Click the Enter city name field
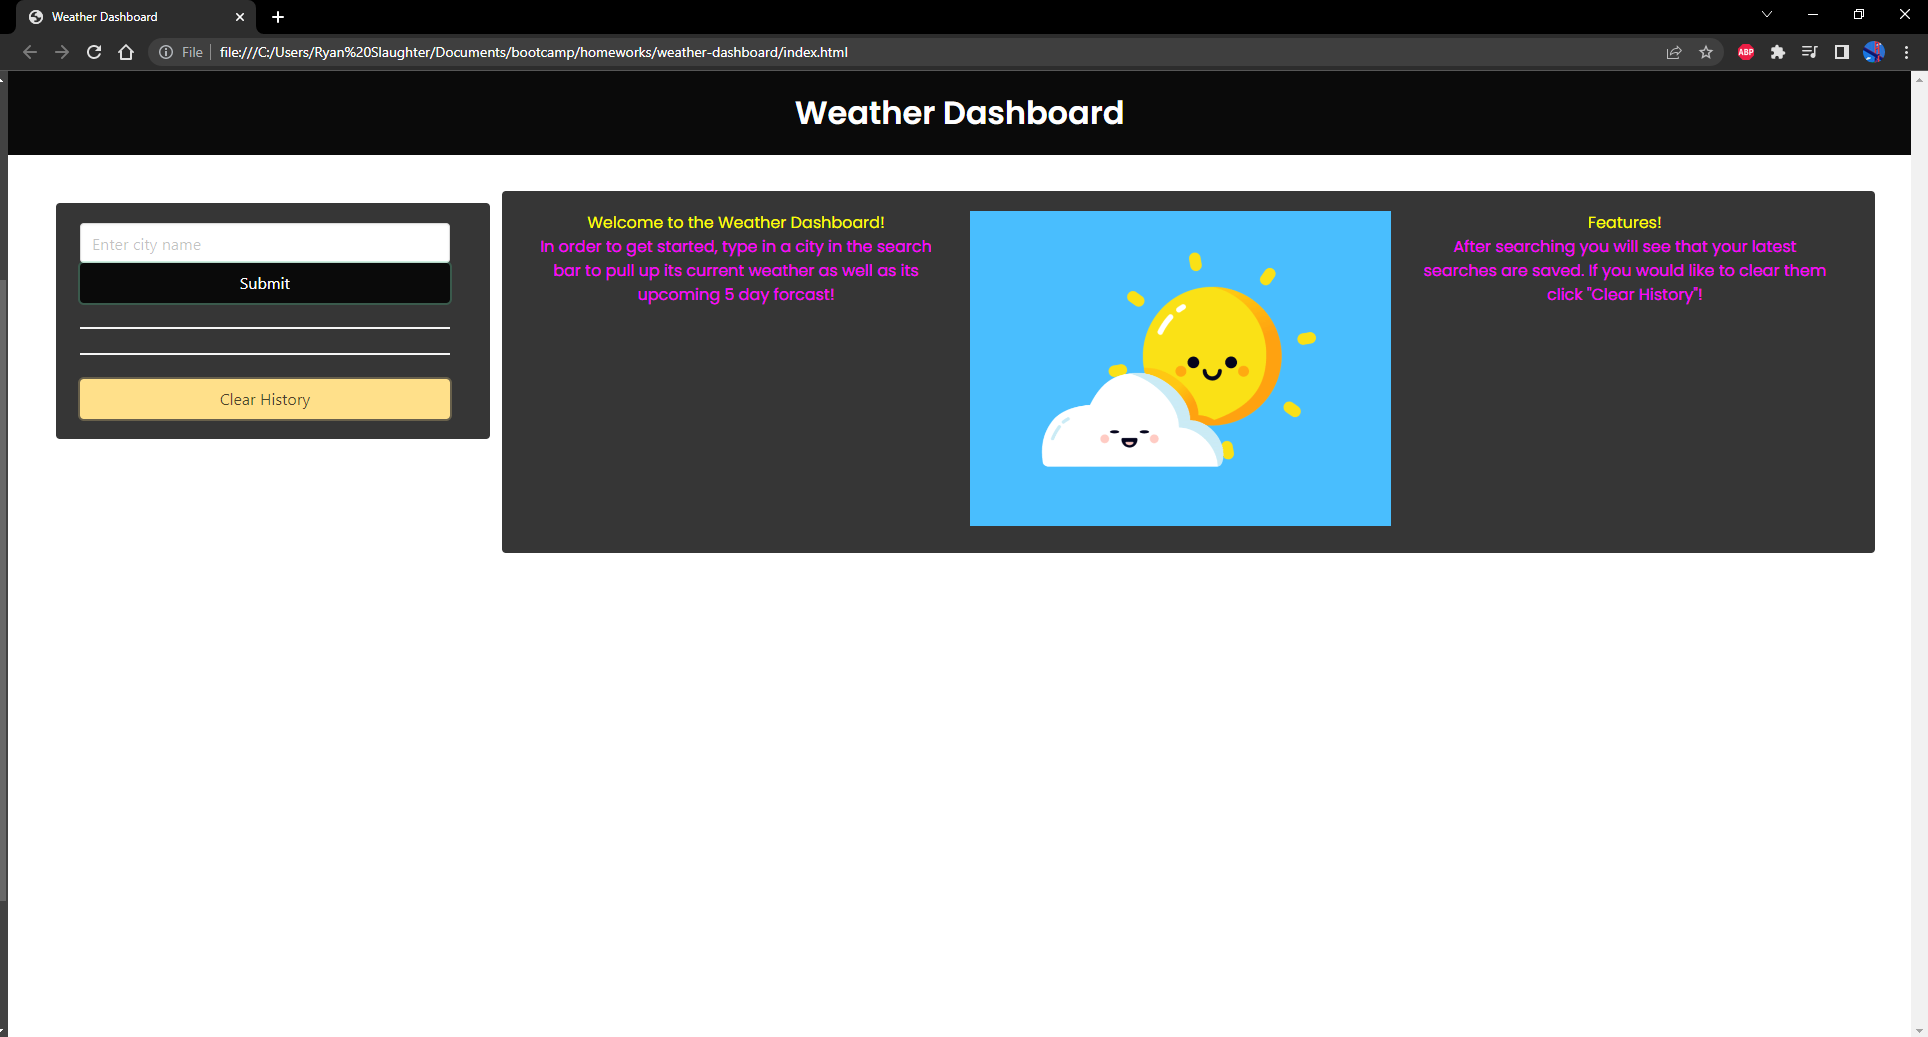 coord(264,243)
